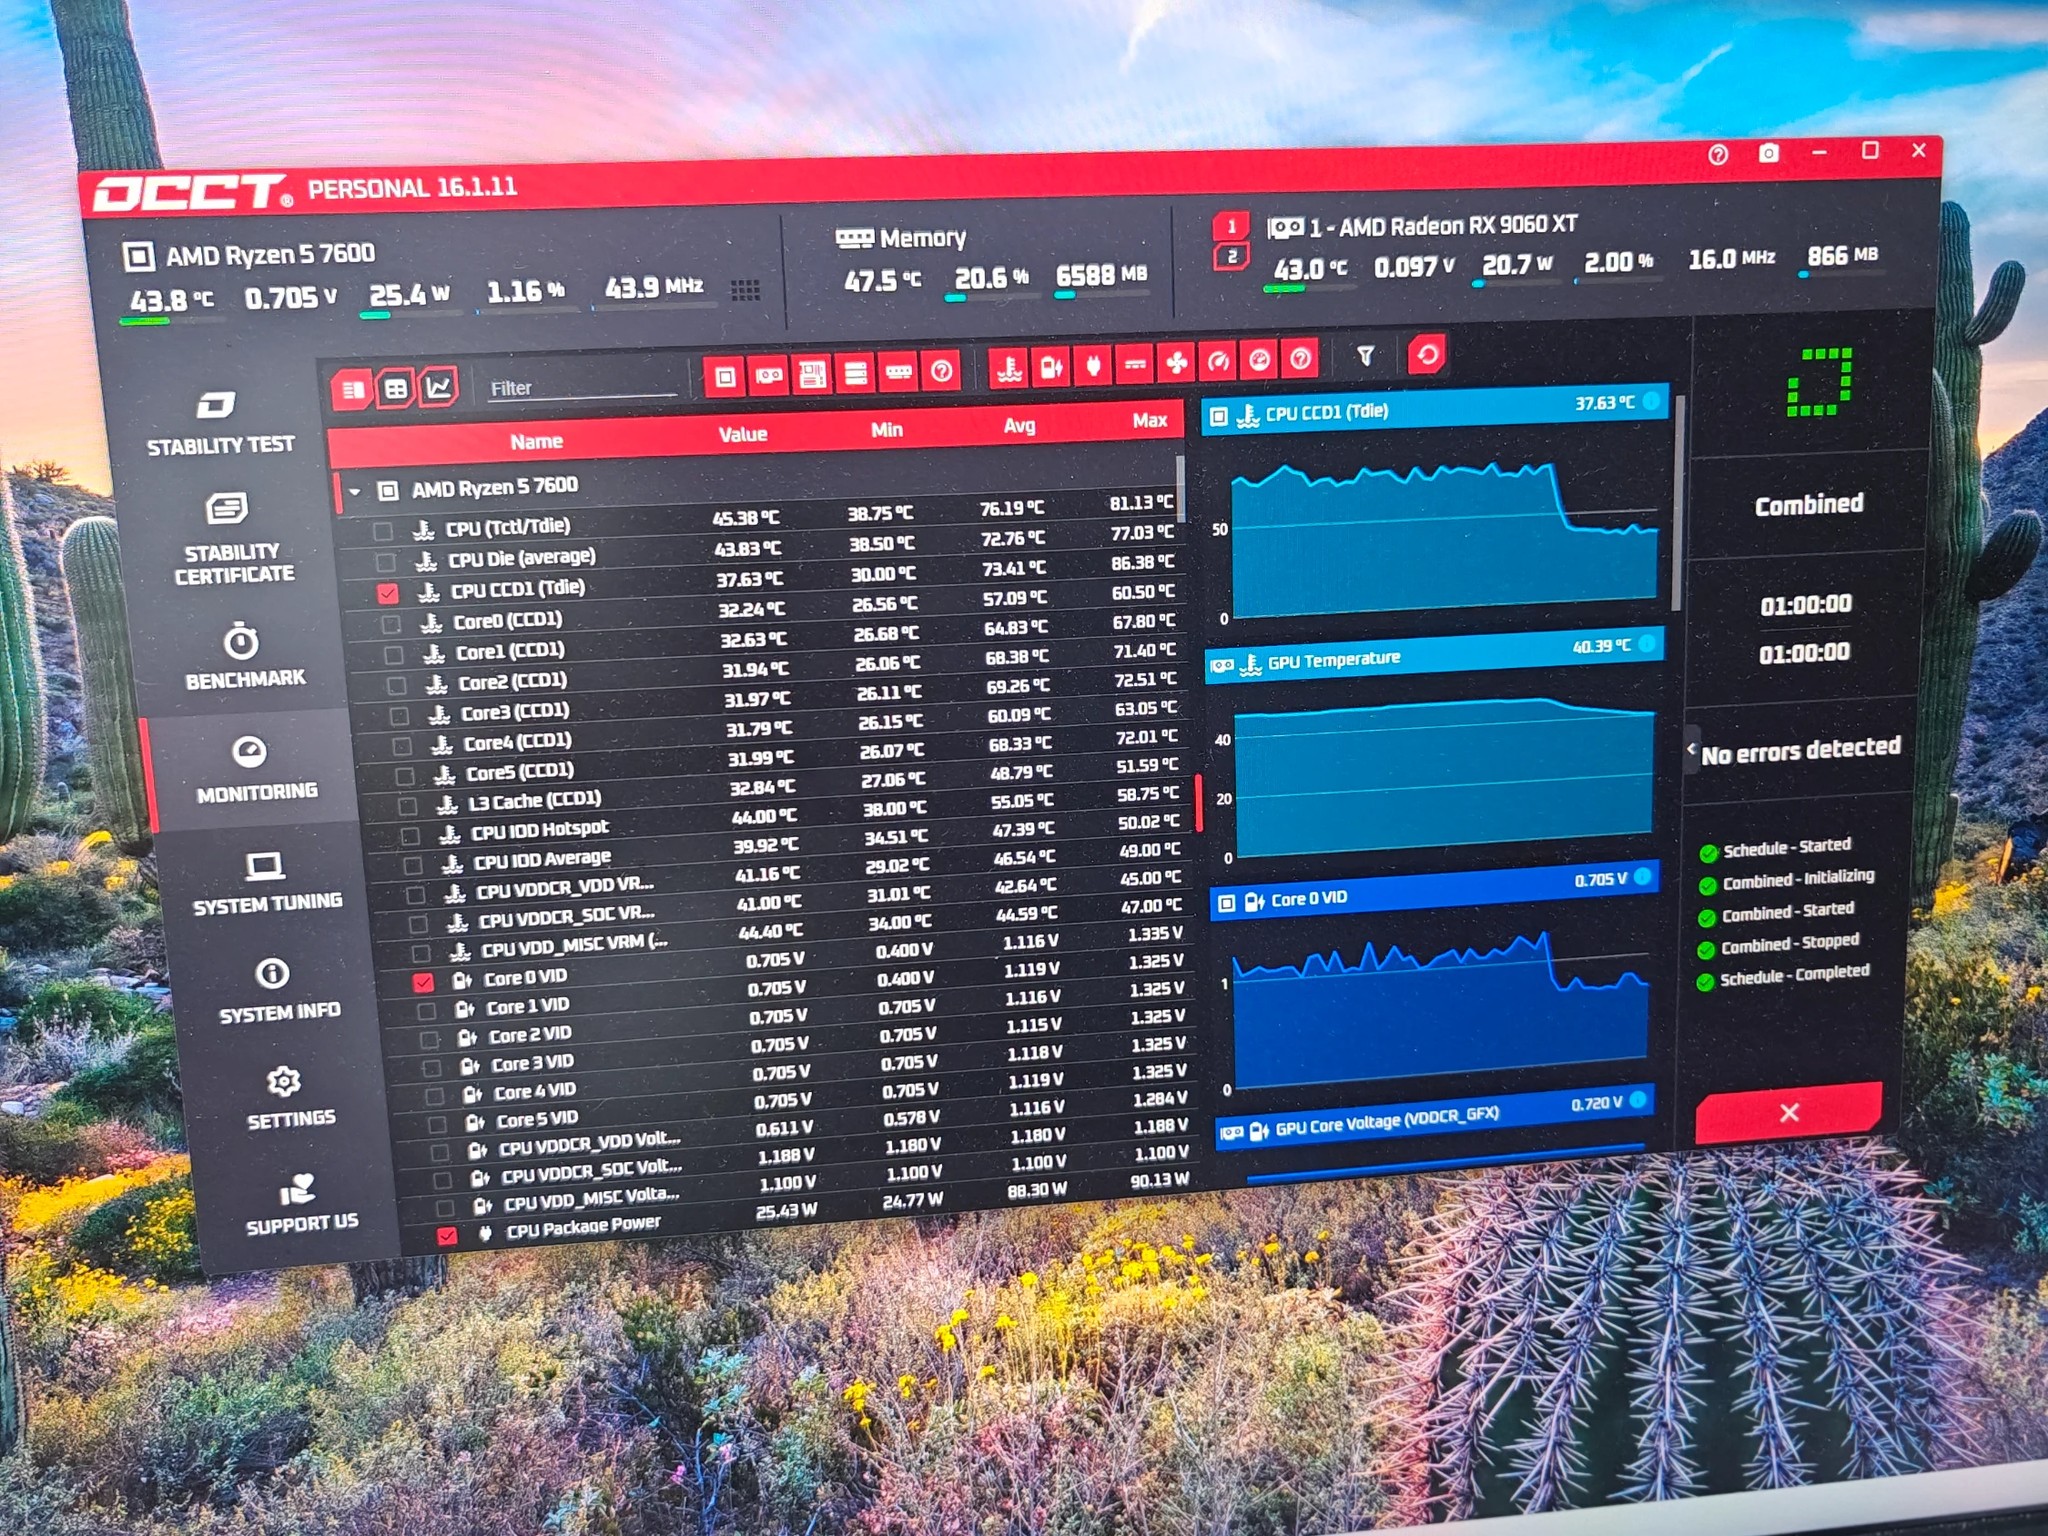Switch to the graph chart view
This screenshot has width=2048, height=1536.
point(438,386)
